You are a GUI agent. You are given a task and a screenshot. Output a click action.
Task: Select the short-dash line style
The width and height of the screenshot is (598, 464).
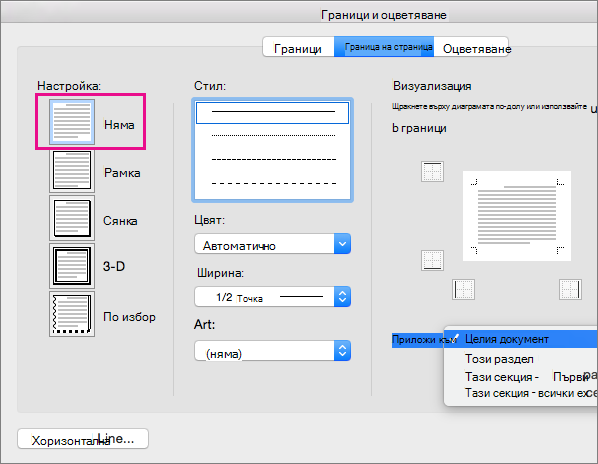[272, 159]
